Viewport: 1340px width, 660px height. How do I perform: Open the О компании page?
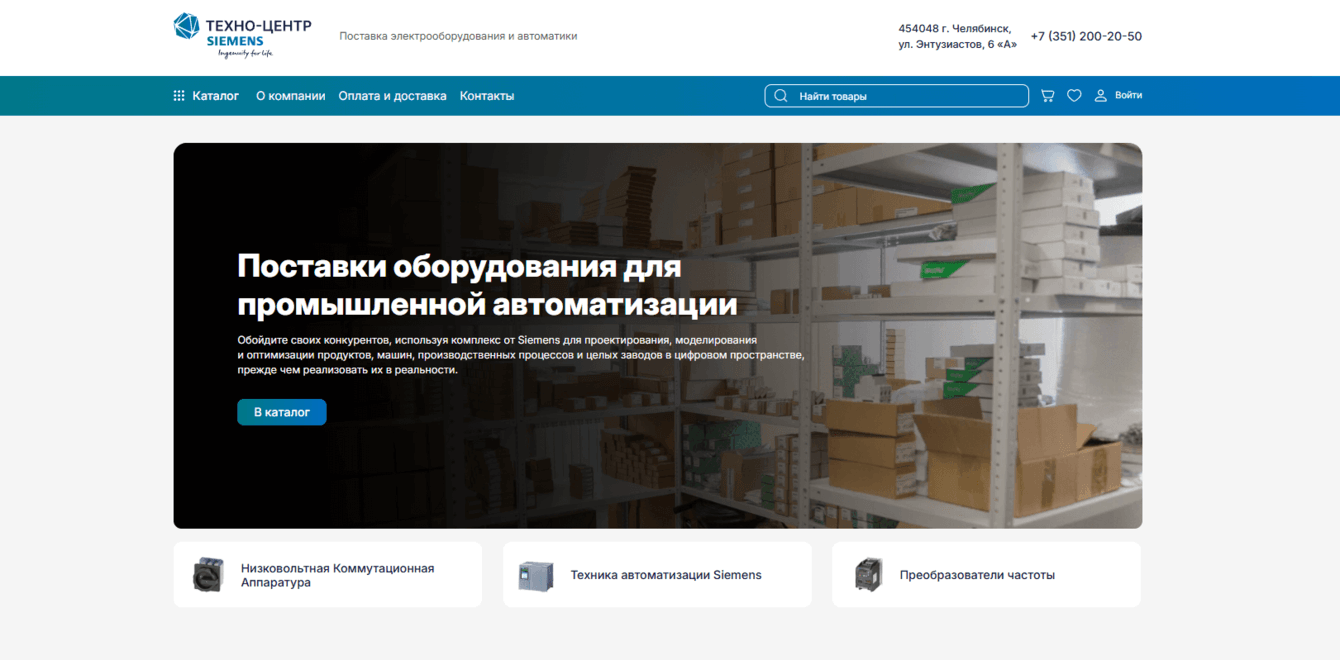click(x=291, y=95)
